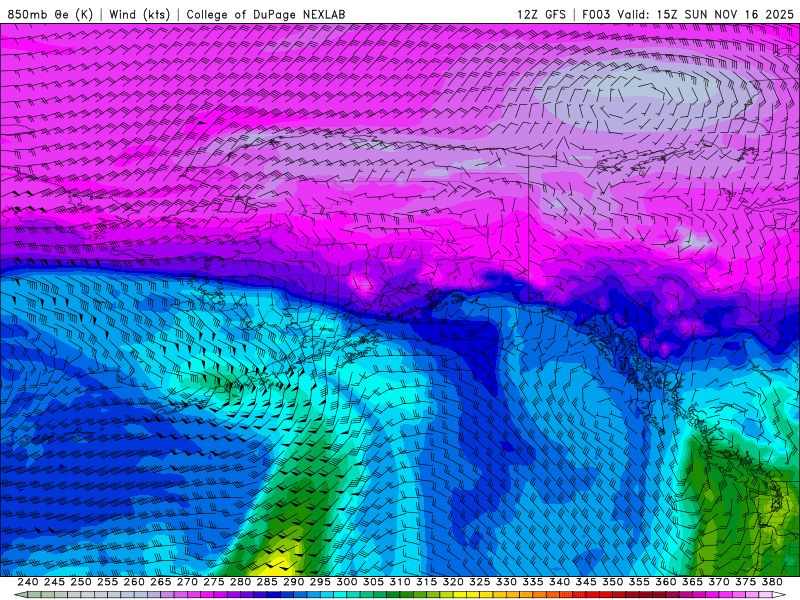Image resolution: width=800 pixels, height=600 pixels.
Task: Pick the 330 scale label
Action: tap(506, 582)
